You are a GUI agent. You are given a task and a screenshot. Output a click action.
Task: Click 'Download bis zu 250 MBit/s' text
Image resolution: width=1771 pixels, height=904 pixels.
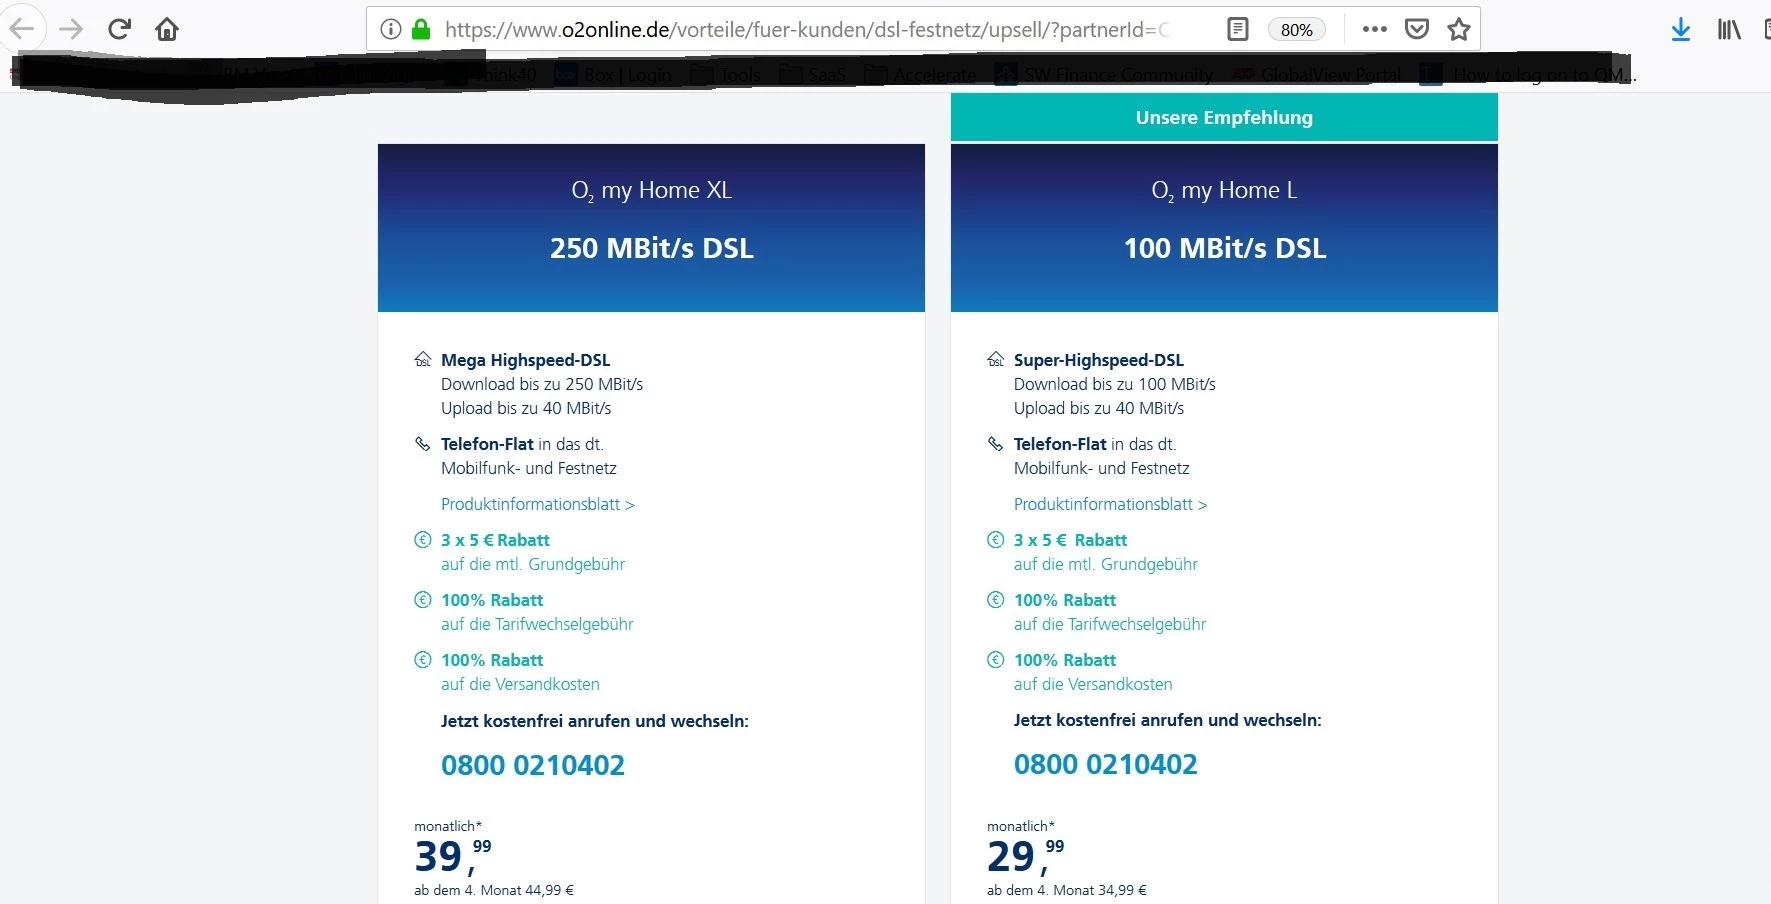[x=542, y=384]
